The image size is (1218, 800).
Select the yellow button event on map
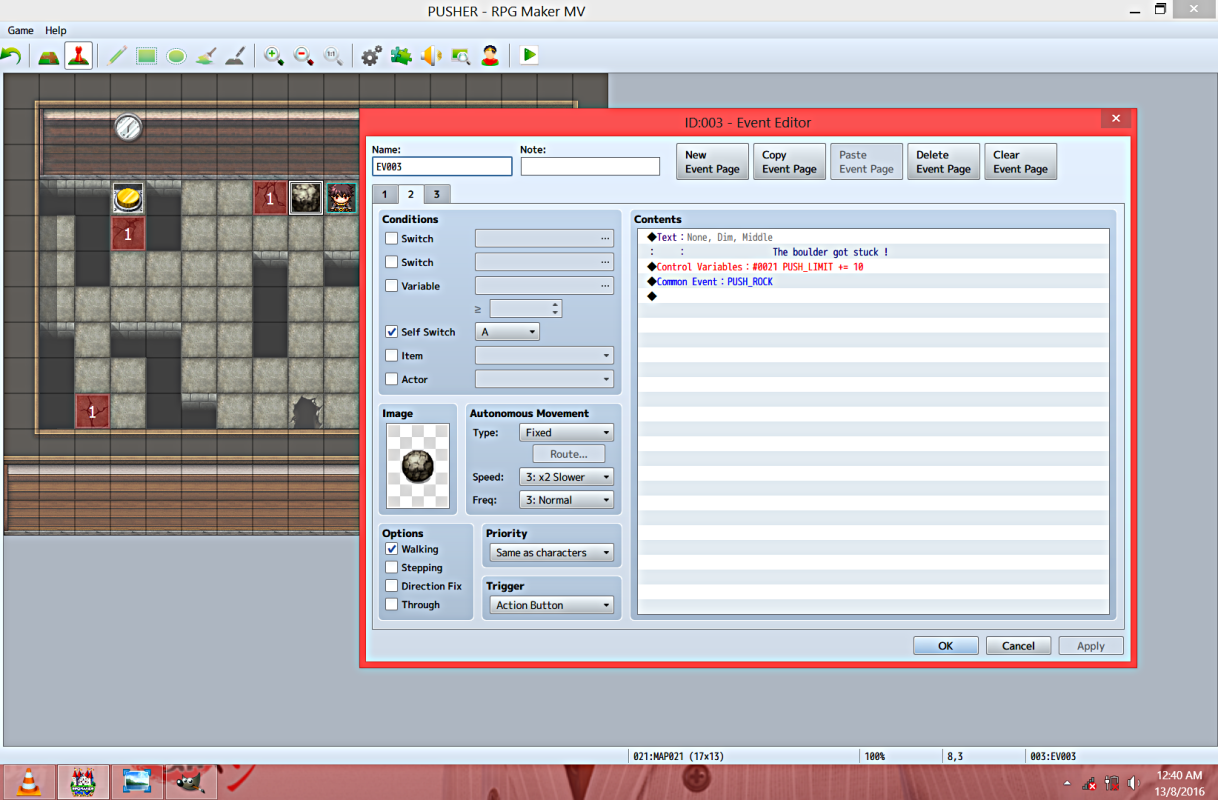point(128,198)
